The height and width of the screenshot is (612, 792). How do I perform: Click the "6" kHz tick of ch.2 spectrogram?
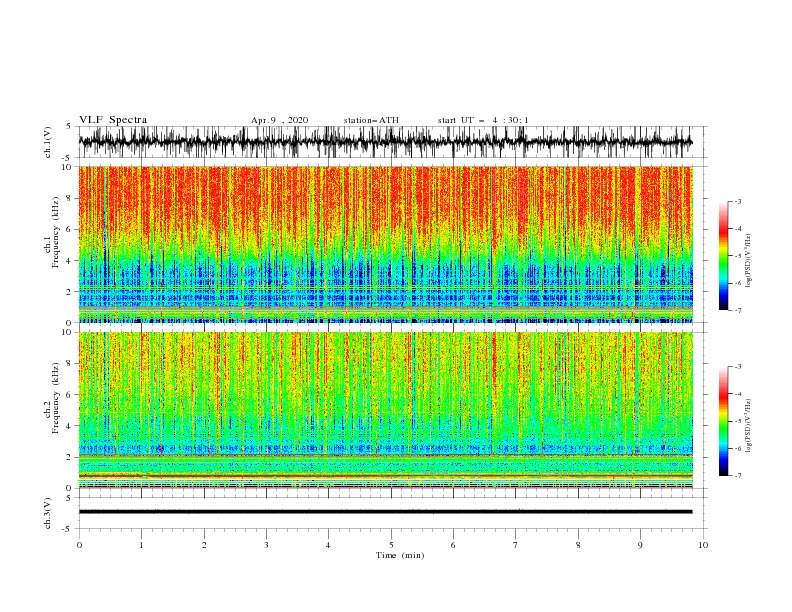pyautogui.click(x=69, y=395)
